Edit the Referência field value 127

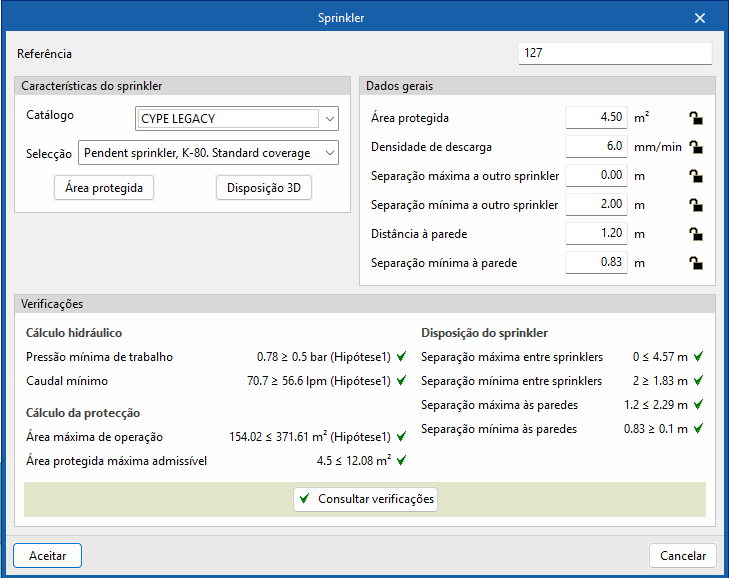pyautogui.click(x=615, y=53)
